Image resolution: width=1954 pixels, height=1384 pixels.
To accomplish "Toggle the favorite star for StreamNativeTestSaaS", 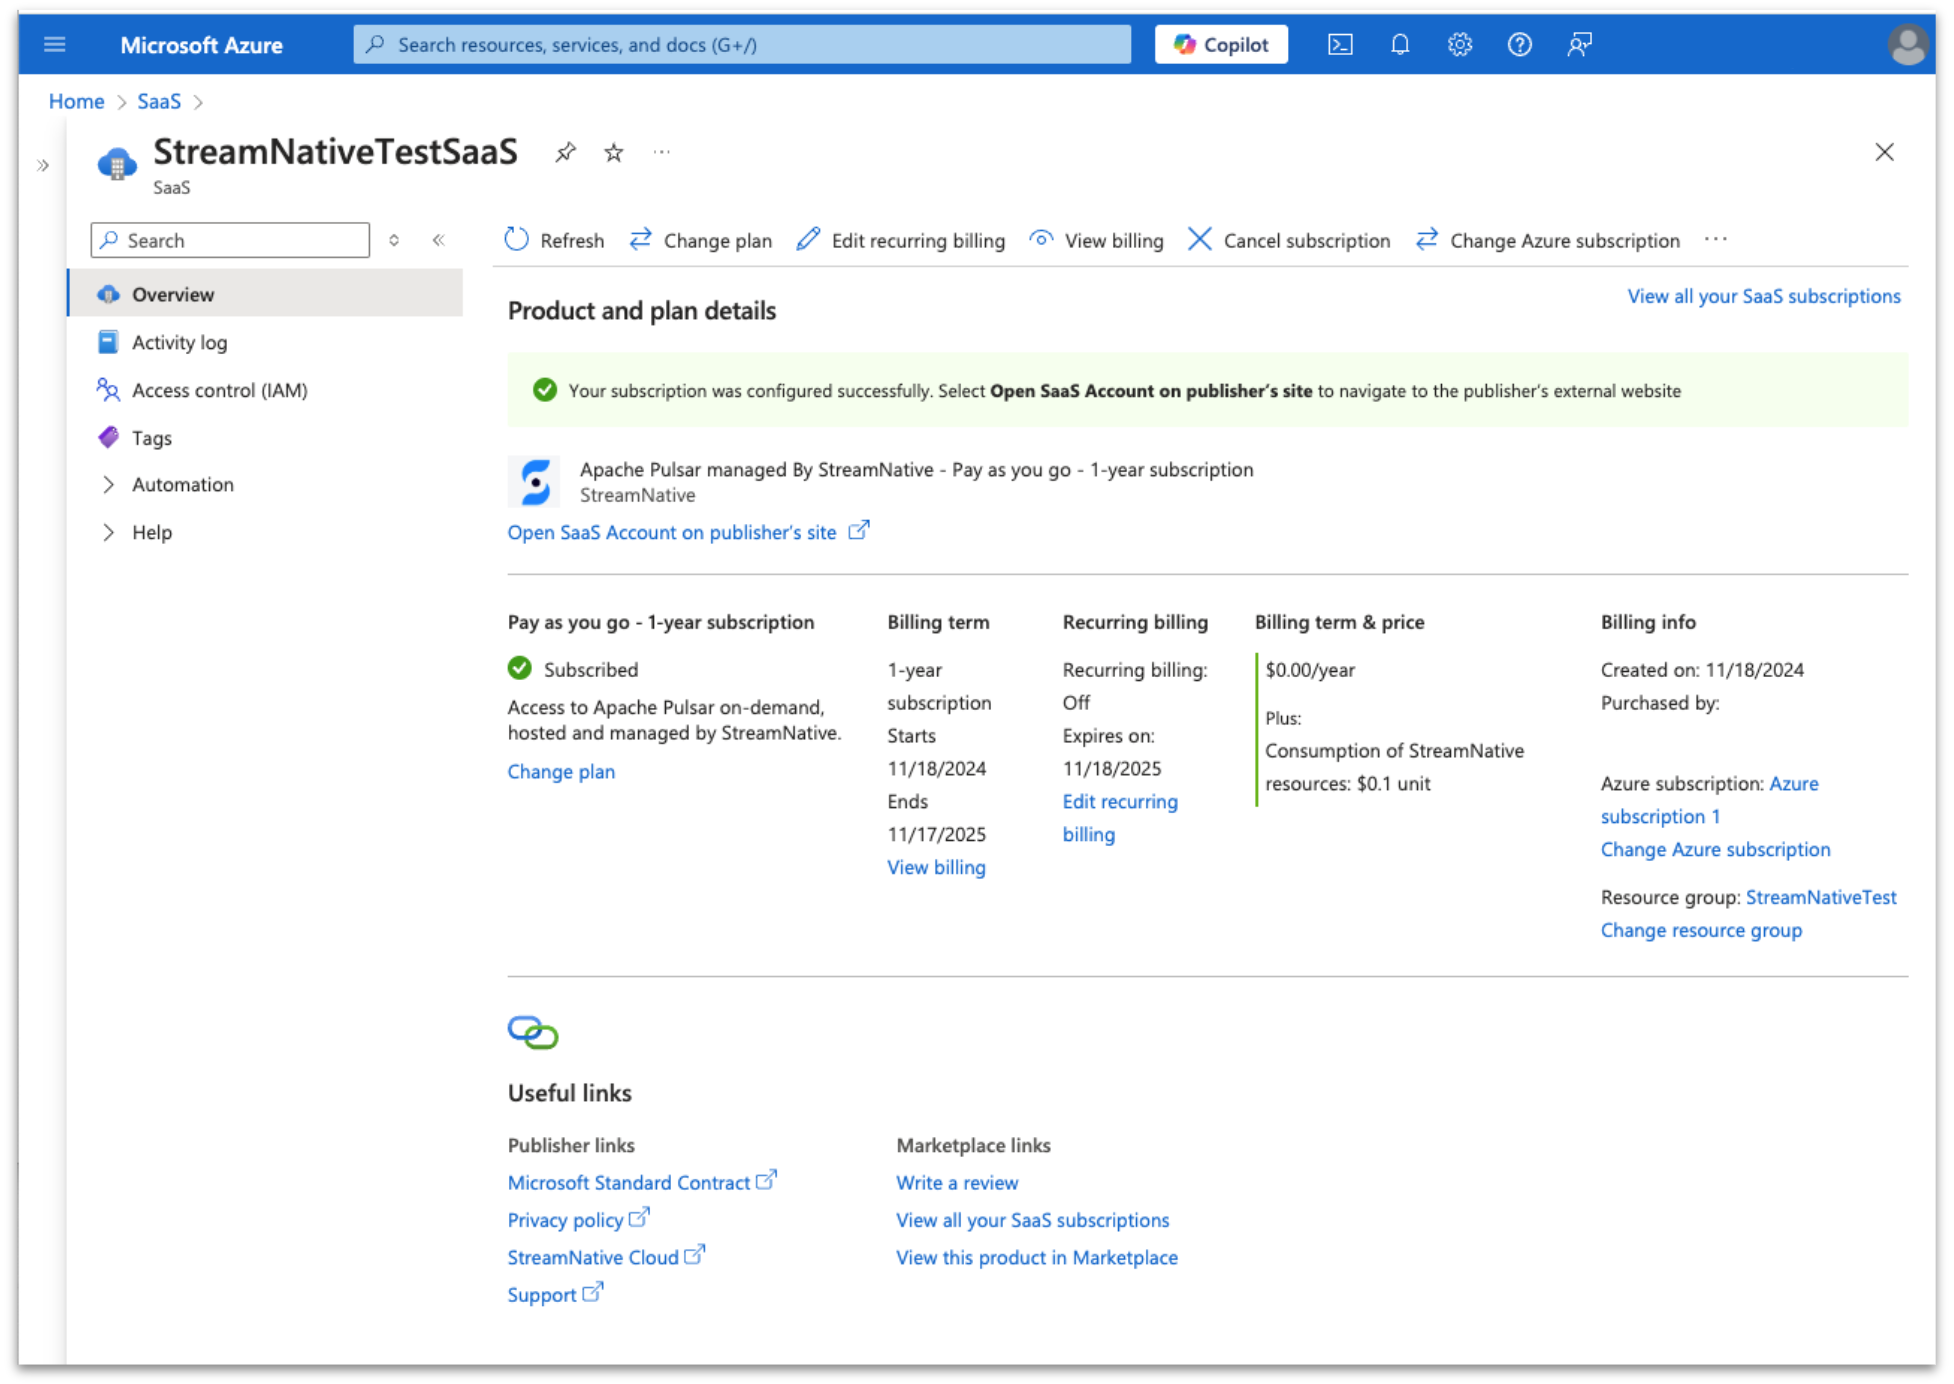I will pos(613,152).
